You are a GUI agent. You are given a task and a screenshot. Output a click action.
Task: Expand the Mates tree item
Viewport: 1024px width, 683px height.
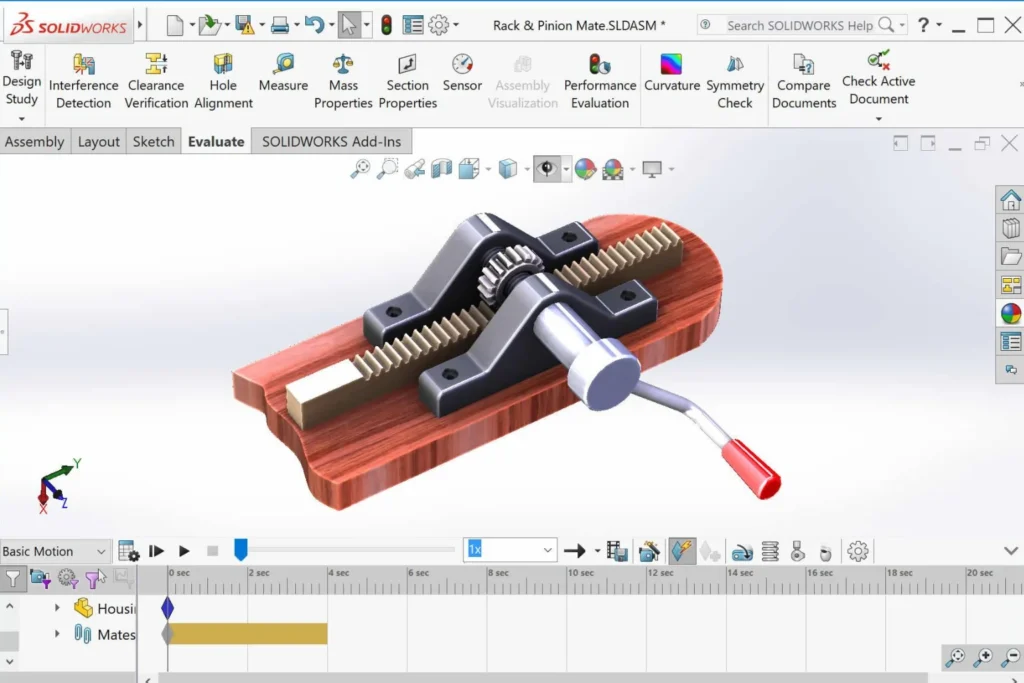click(57, 634)
